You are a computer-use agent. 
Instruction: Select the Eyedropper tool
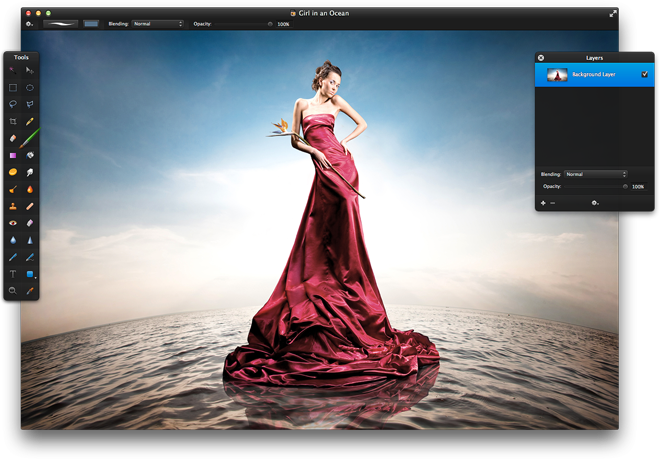29,291
